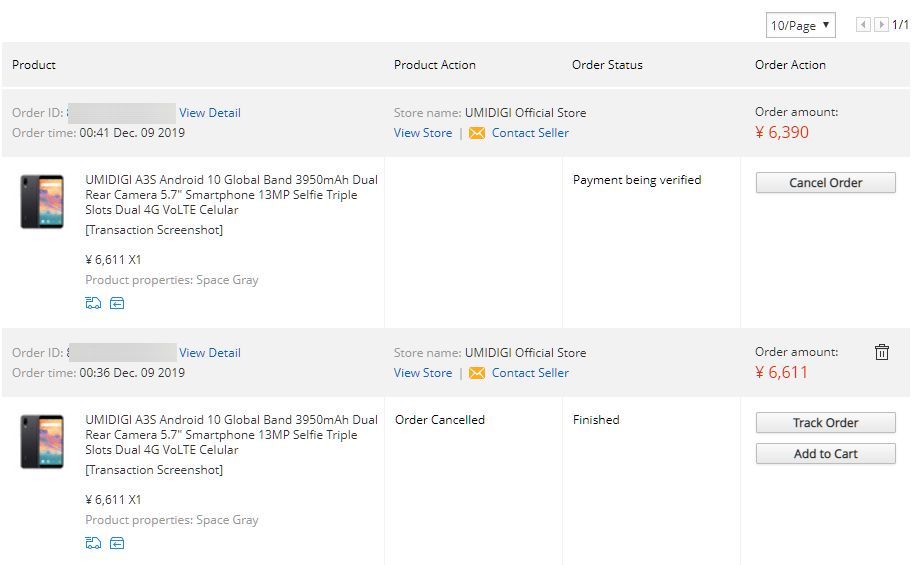Click the second product's phone thumbnail
916x565 pixels.
42,442
